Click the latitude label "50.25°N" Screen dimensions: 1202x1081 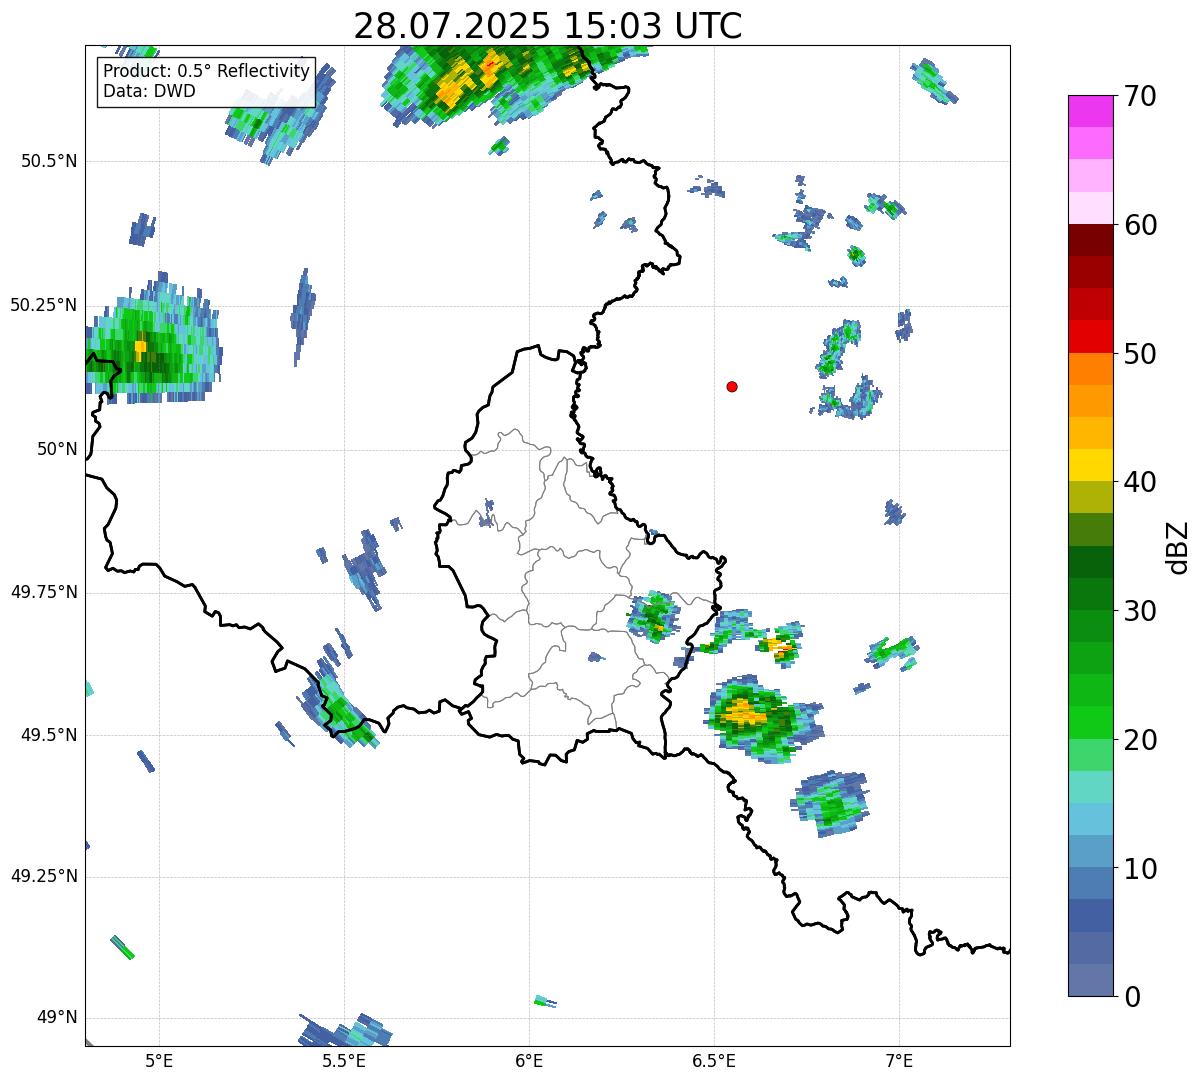pyautogui.click(x=44, y=305)
